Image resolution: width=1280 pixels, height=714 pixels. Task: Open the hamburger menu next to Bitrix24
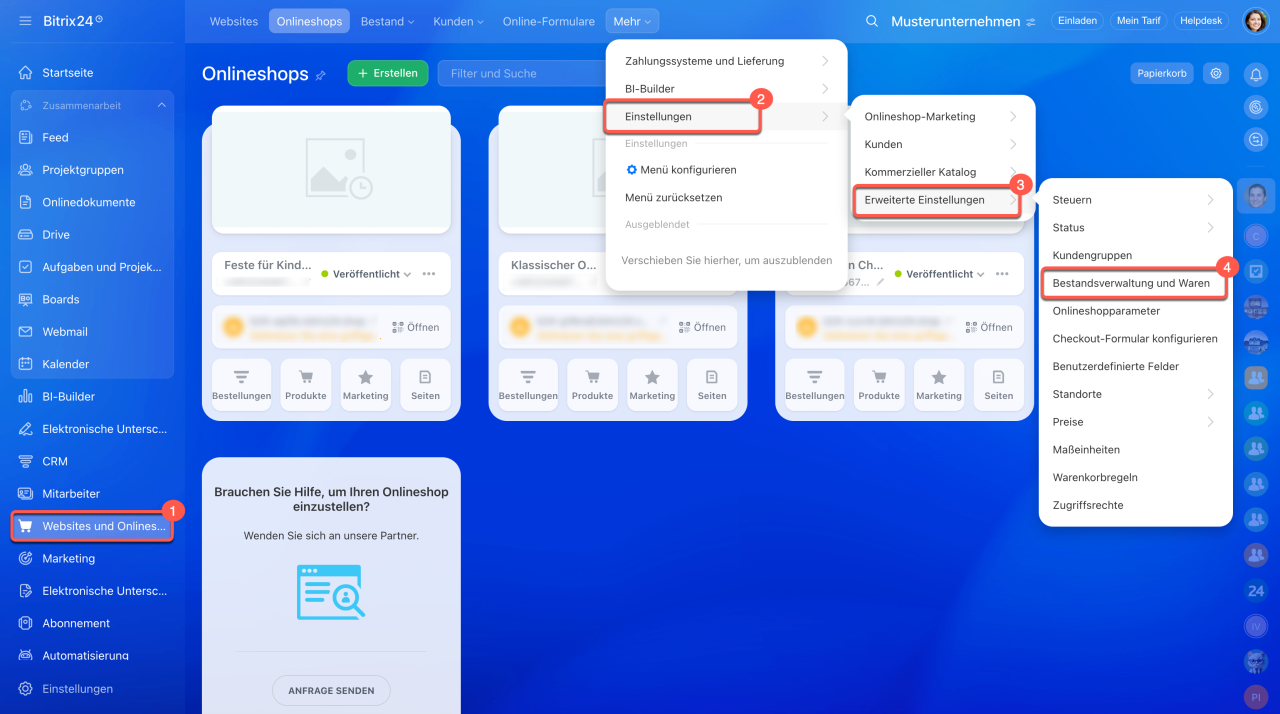pyautogui.click(x=25, y=20)
